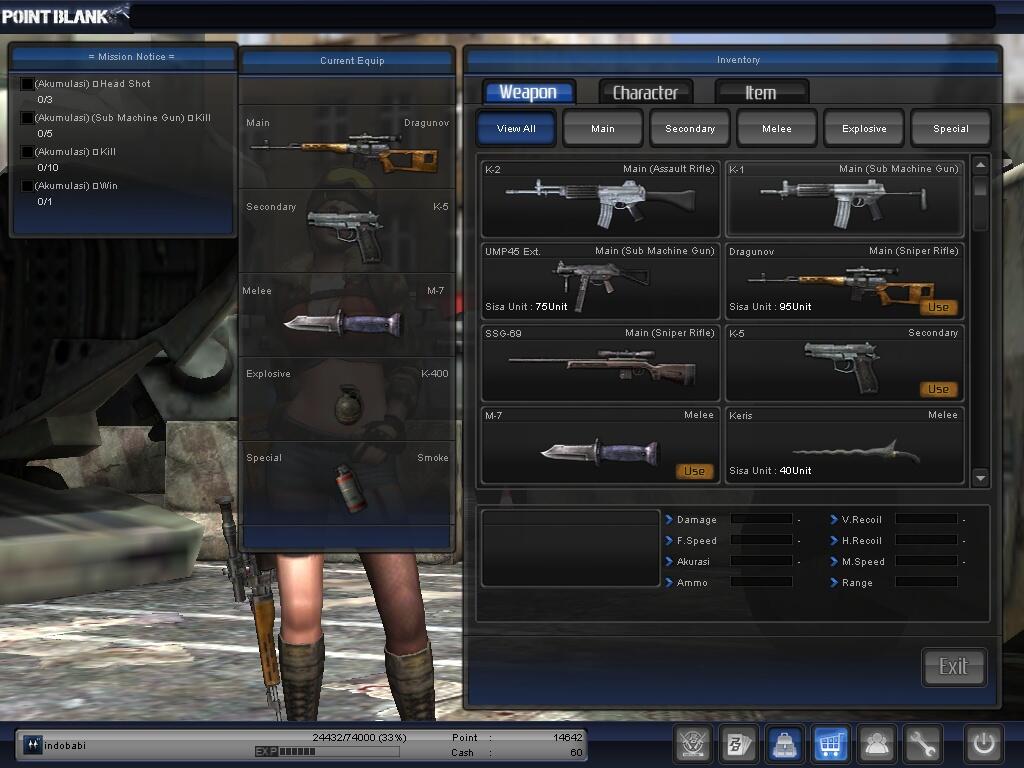Viewport: 1024px width, 768px height.
Task: Click the H.Recoil stat label
Action: pyautogui.click(x=861, y=541)
